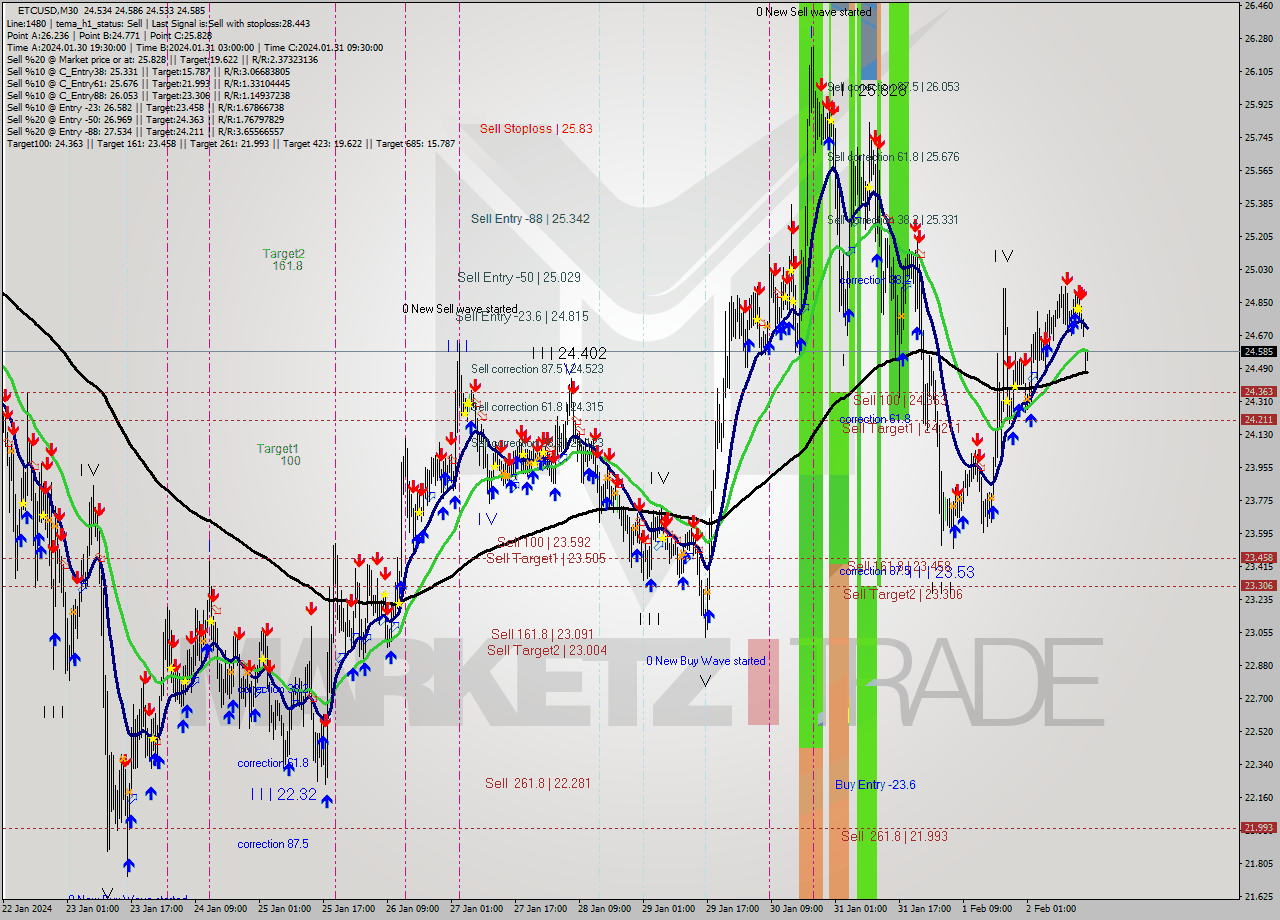
Task: Click the Target1 100 label
Action: [278, 455]
